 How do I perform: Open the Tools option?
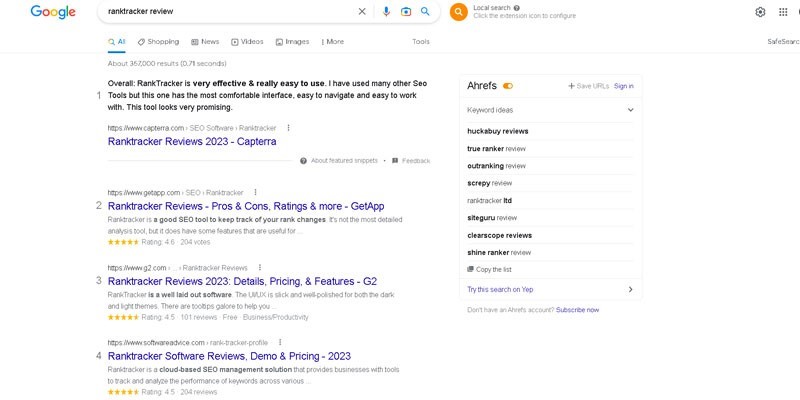pyautogui.click(x=421, y=42)
